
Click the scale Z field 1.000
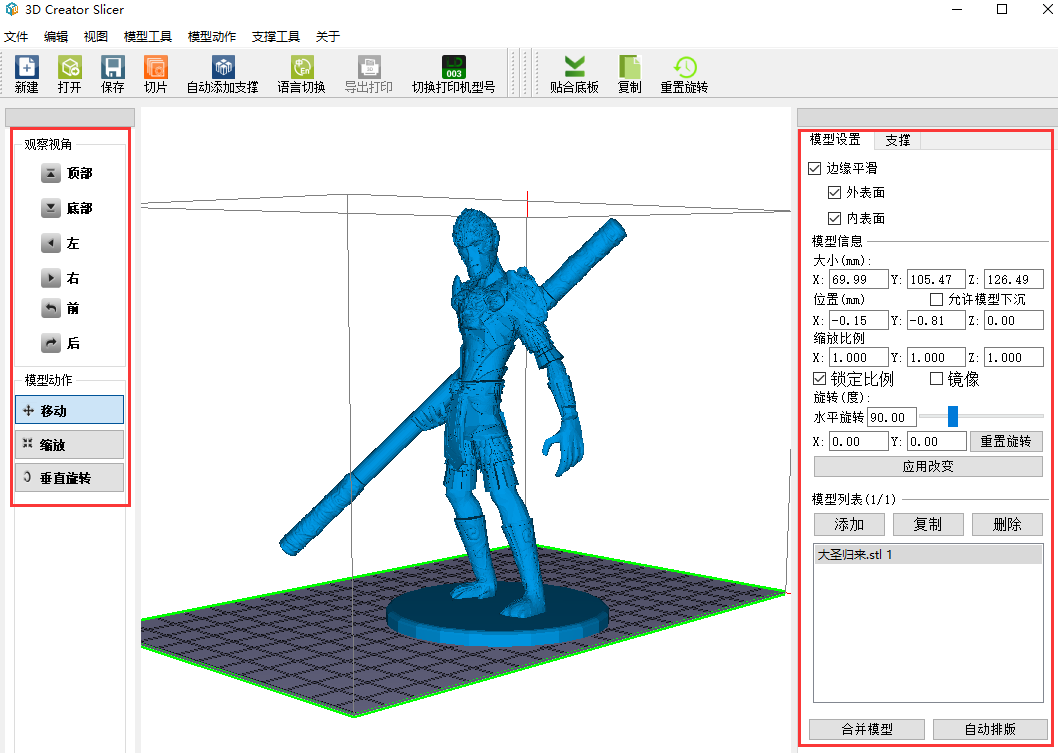pos(1013,358)
